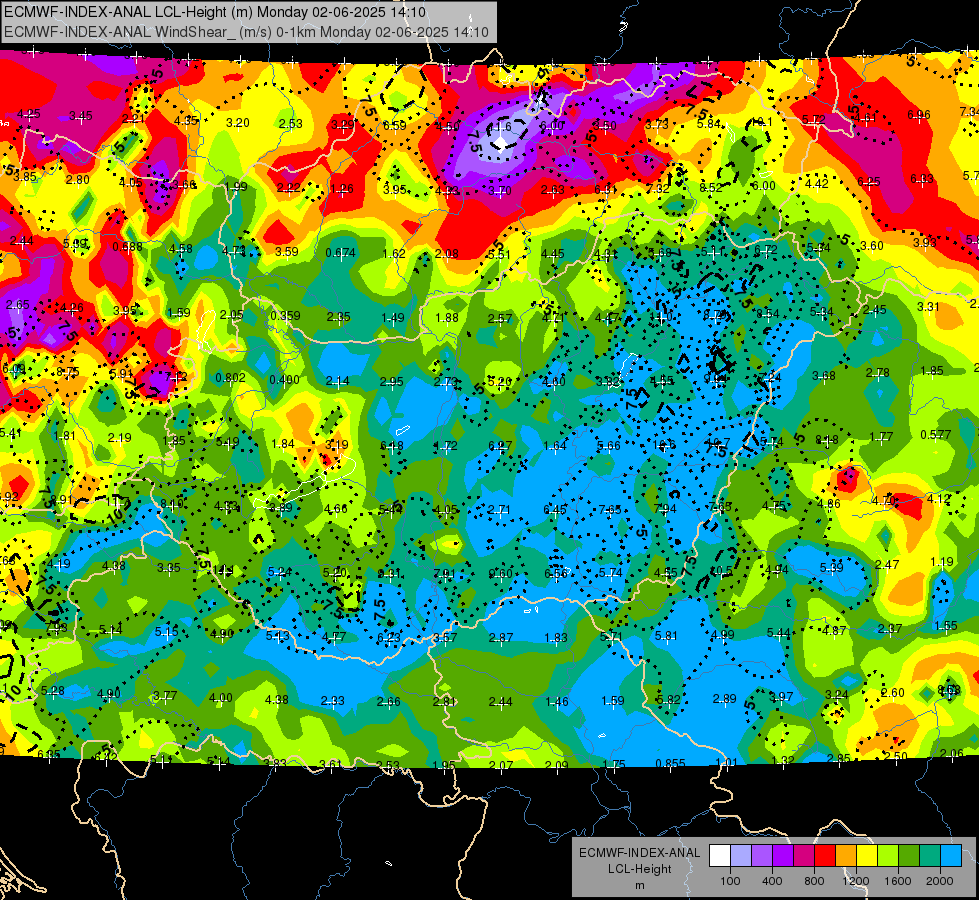Click the wind shear value '0.855'

coord(671,763)
